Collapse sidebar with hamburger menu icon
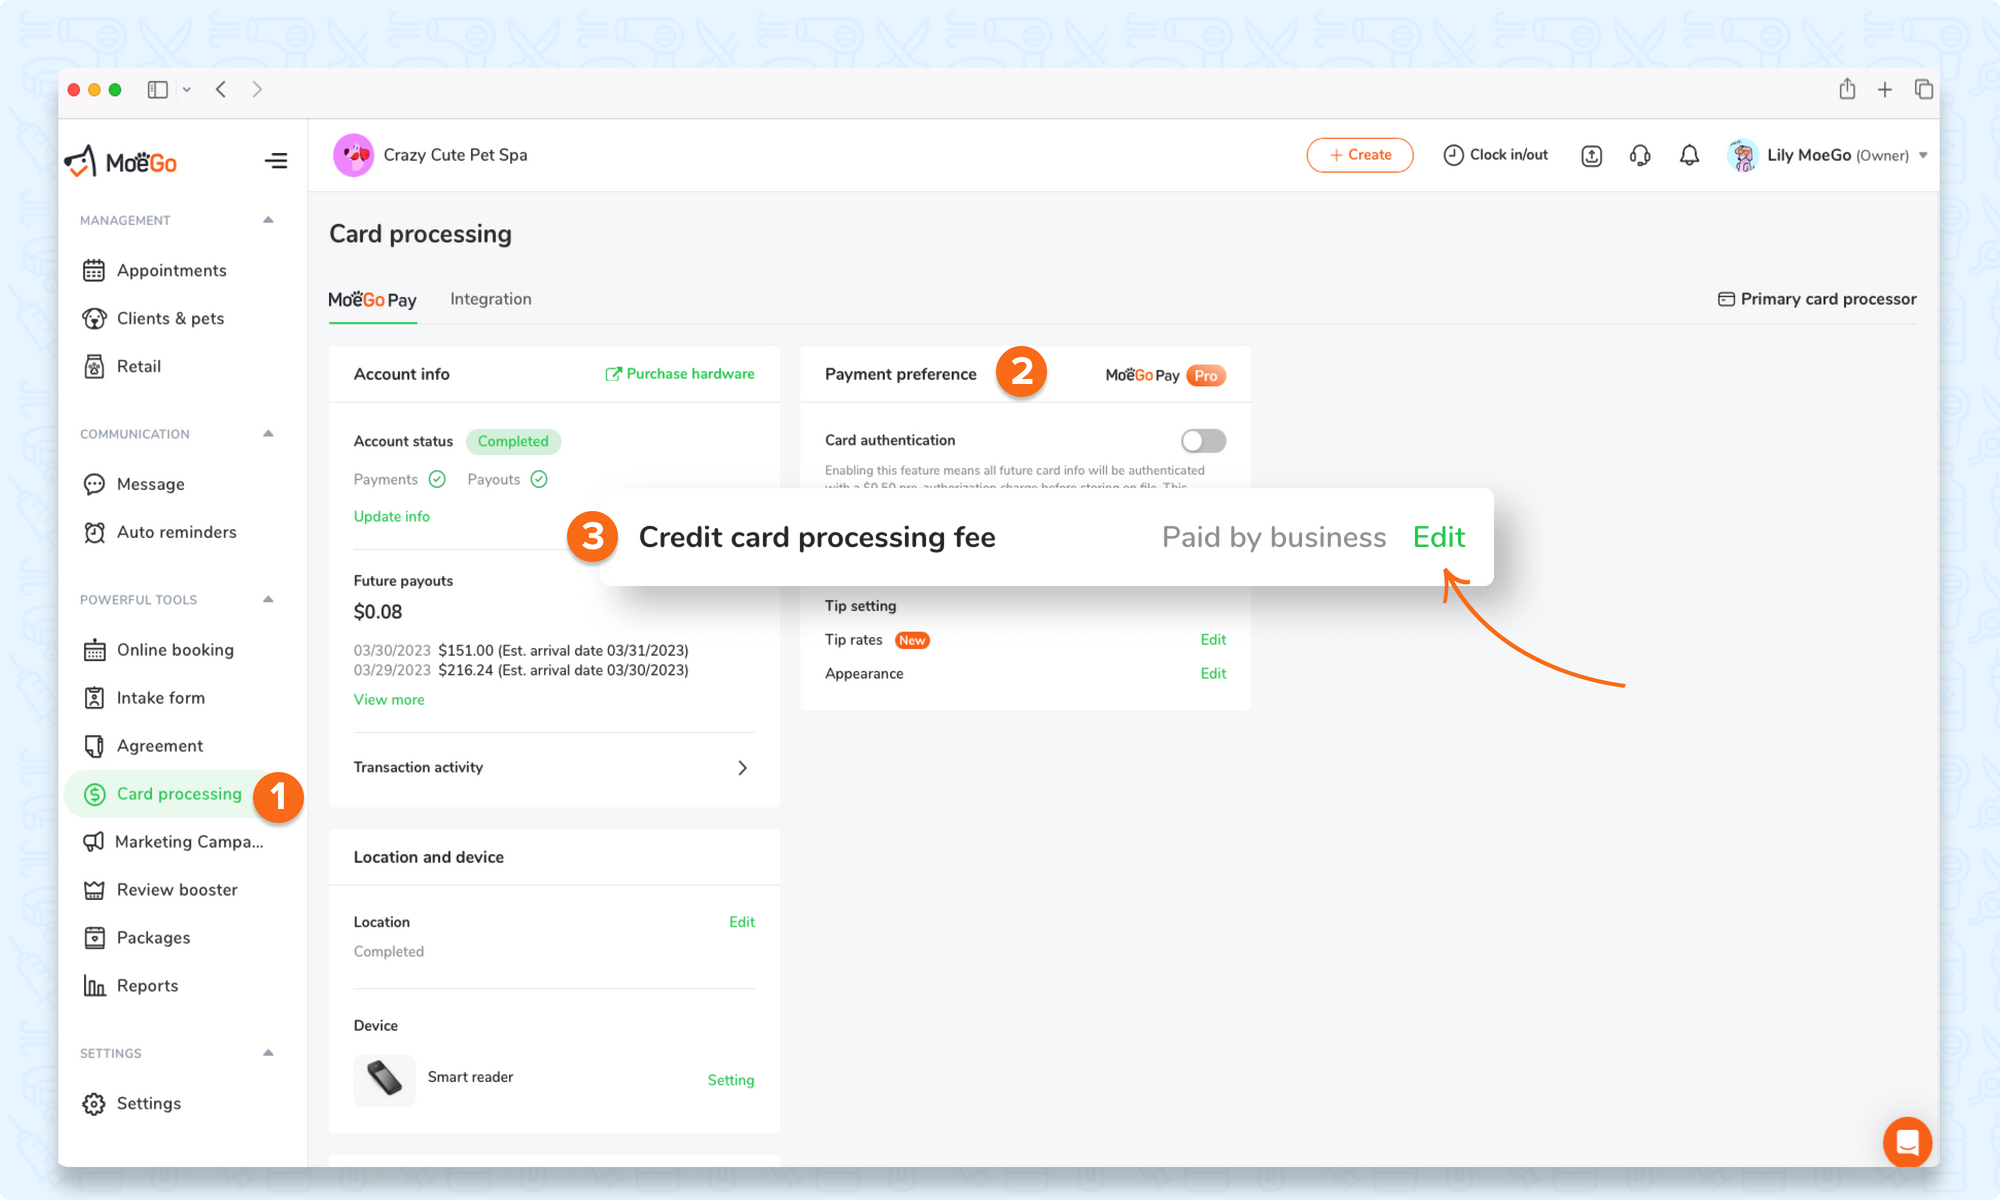This screenshot has width=2000, height=1200. (276, 161)
